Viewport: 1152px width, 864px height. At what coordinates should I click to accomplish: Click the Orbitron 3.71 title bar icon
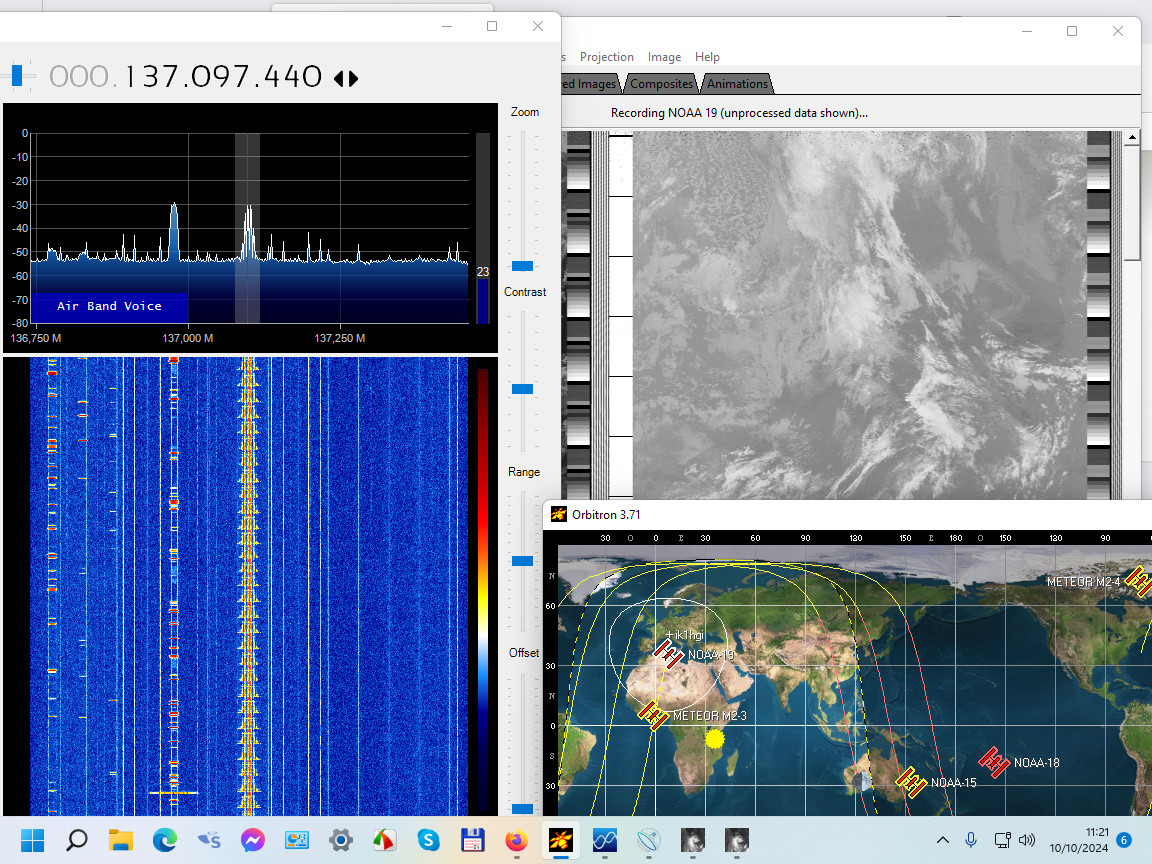[559, 514]
